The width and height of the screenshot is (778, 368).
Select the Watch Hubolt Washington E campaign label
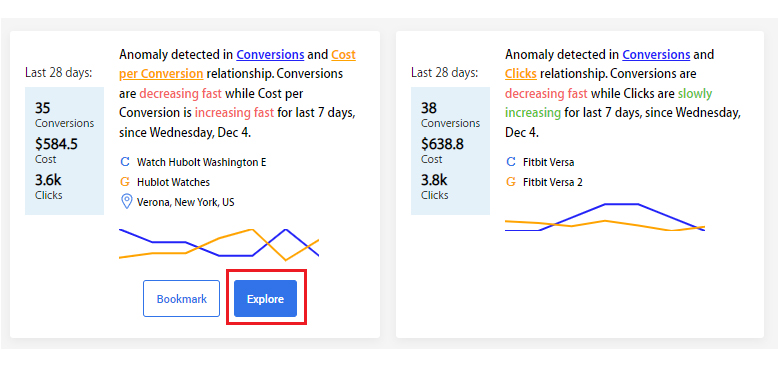click(201, 162)
